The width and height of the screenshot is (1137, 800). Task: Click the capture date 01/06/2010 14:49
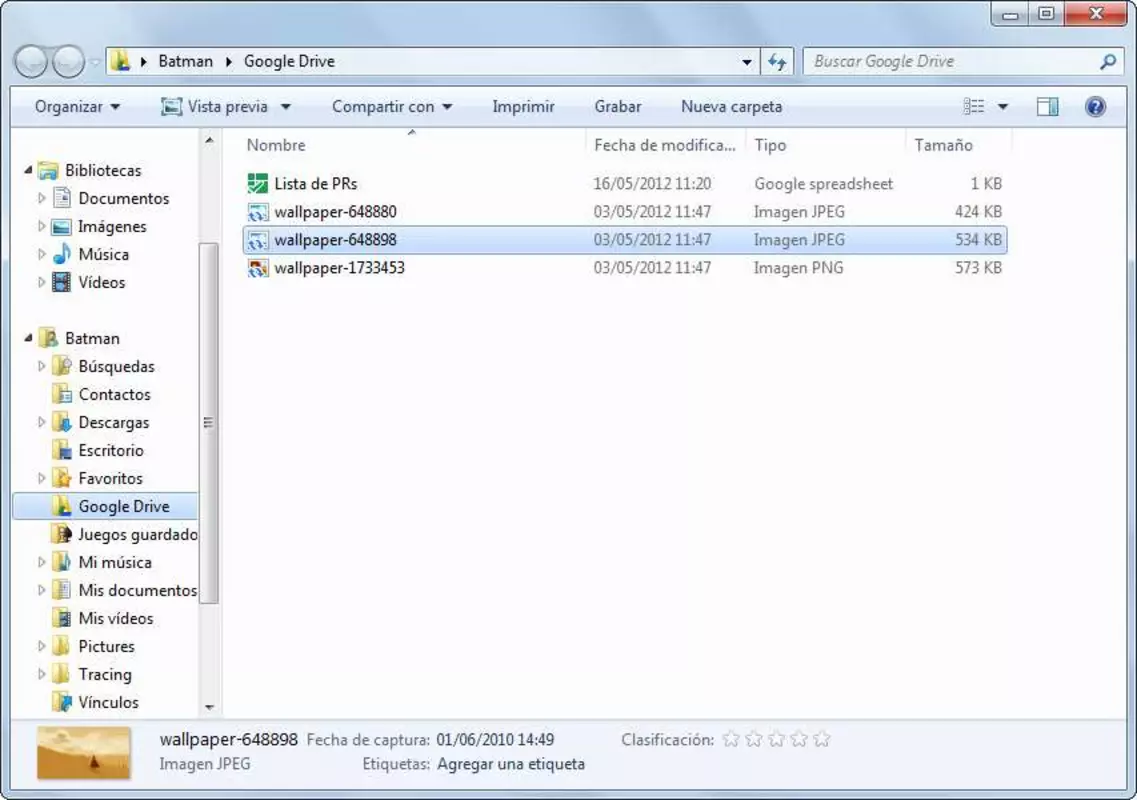[495, 740]
